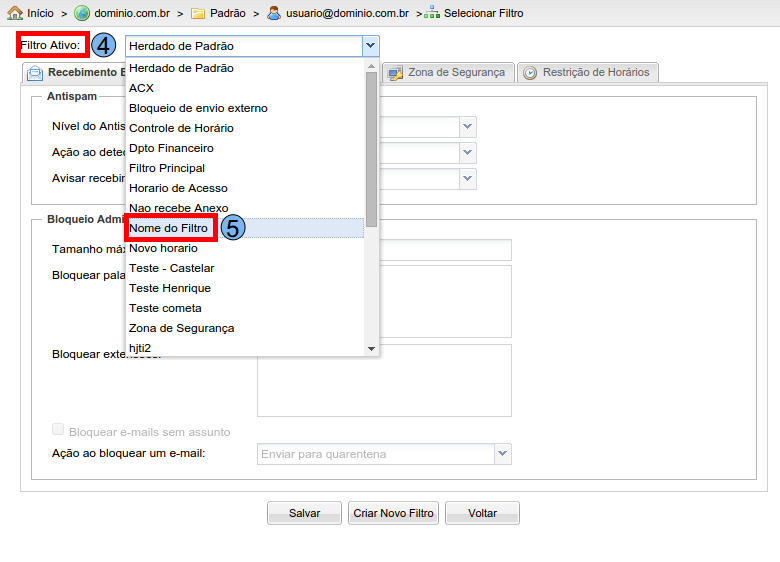Click the Padrão folder icon in breadcrumb
The height and width of the screenshot is (562, 780).
click(198, 13)
